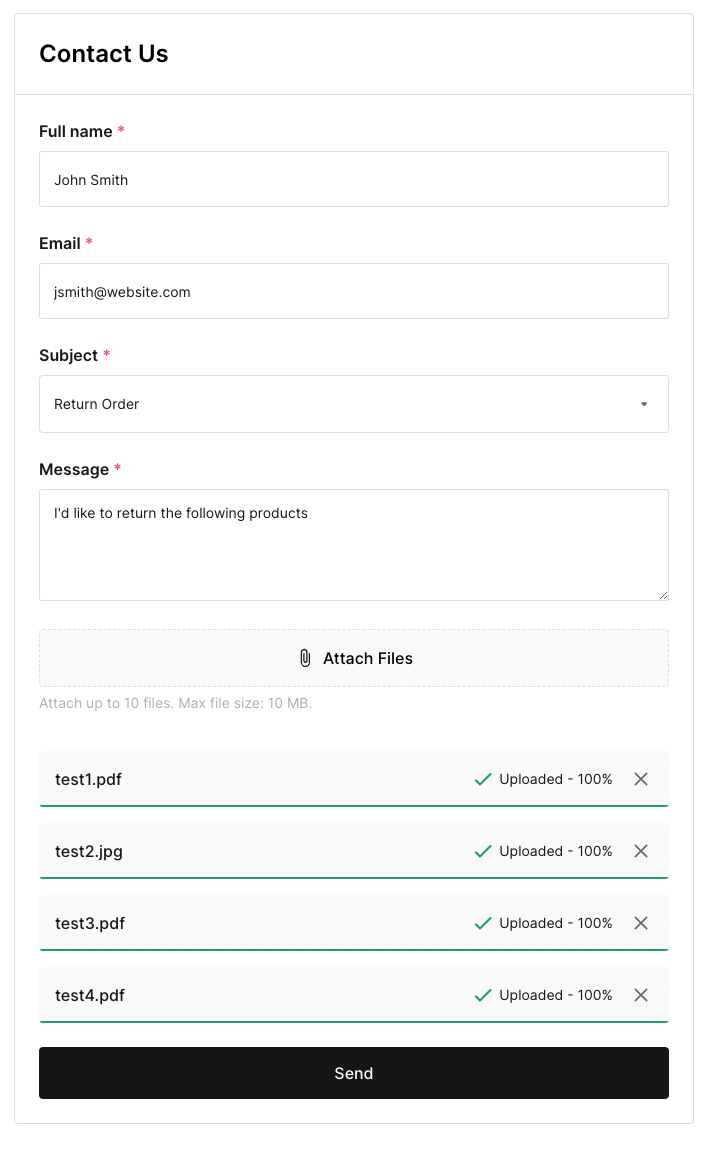Click the Subject dropdown arrow
Viewport: 716px width, 1157px height.
point(644,404)
